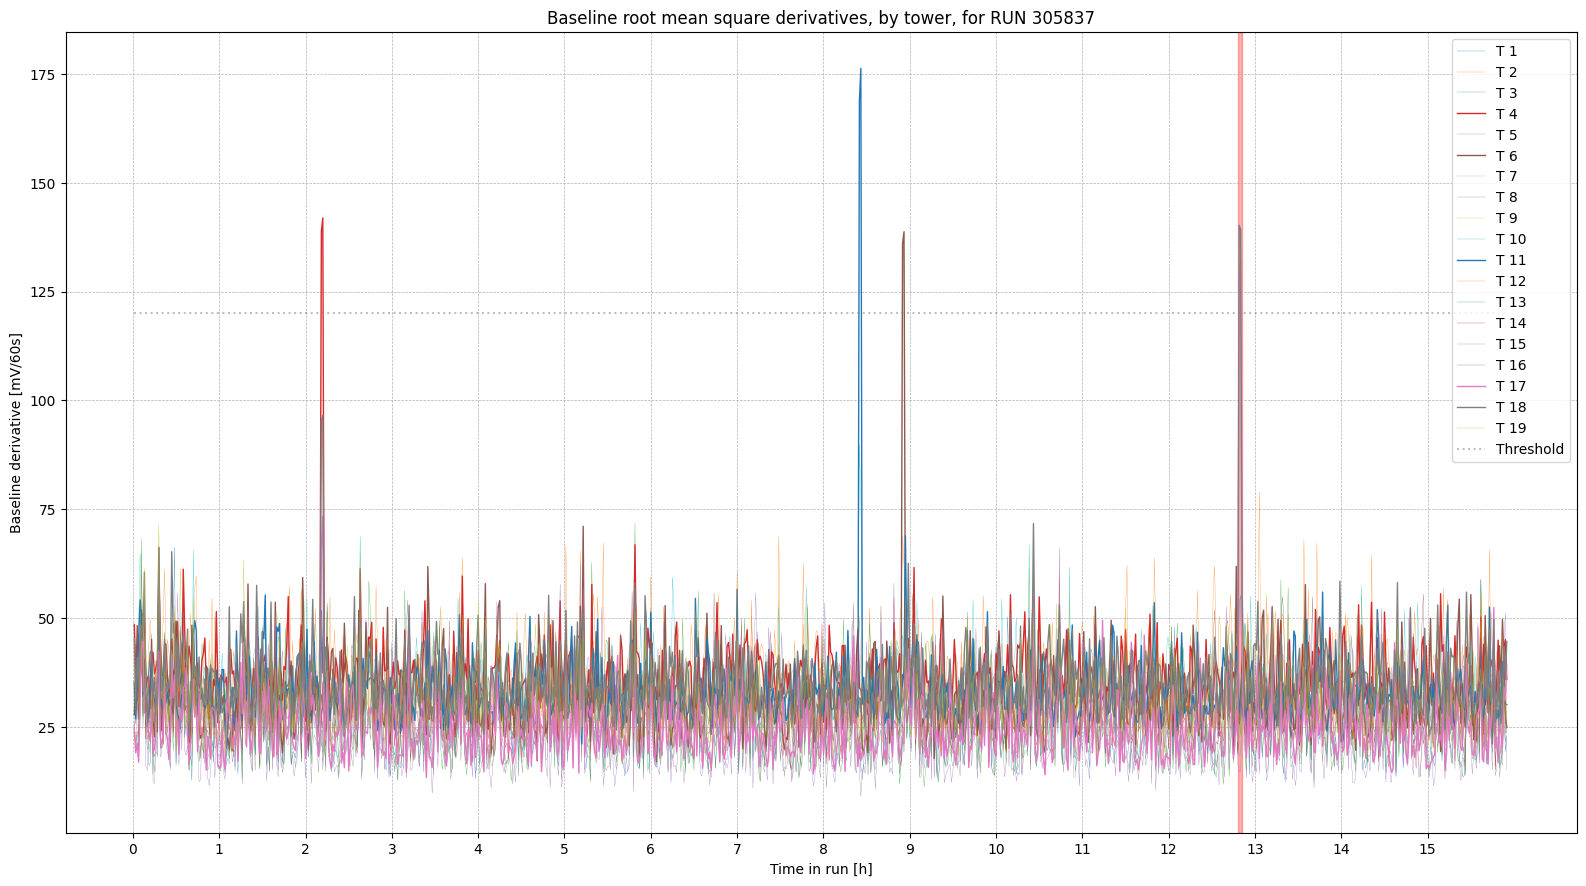The width and height of the screenshot is (1586, 886).
Task: Click the red highlighted band near 12.8 hours
Action: click(x=1240, y=600)
